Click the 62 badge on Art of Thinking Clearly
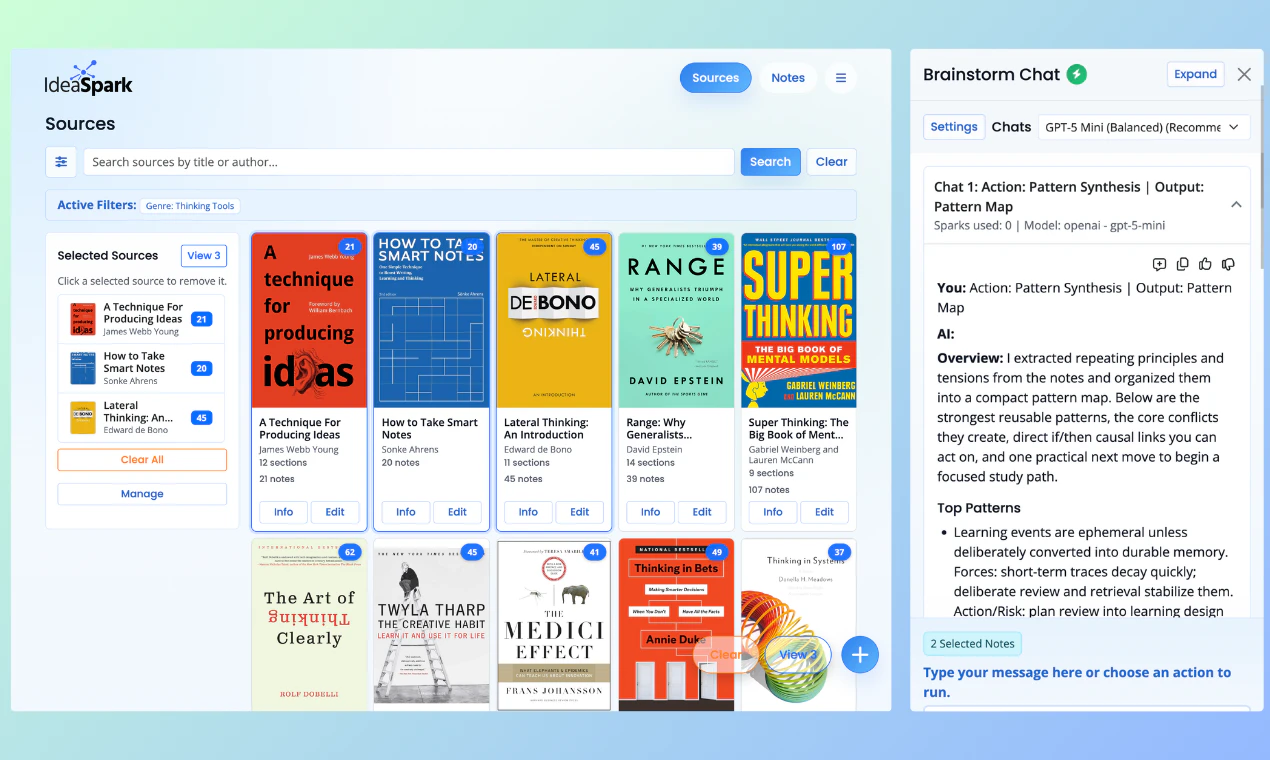The width and height of the screenshot is (1270, 760). pyautogui.click(x=349, y=552)
